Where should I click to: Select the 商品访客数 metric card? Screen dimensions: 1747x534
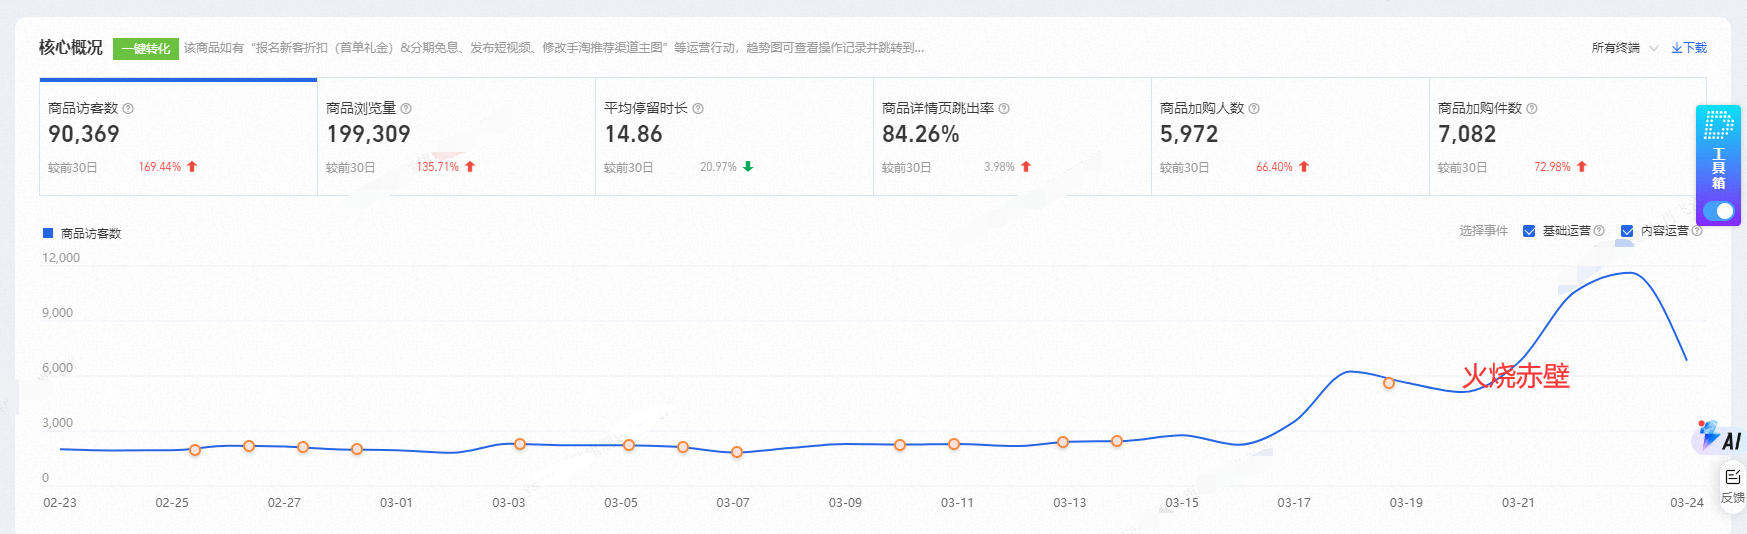[178, 137]
